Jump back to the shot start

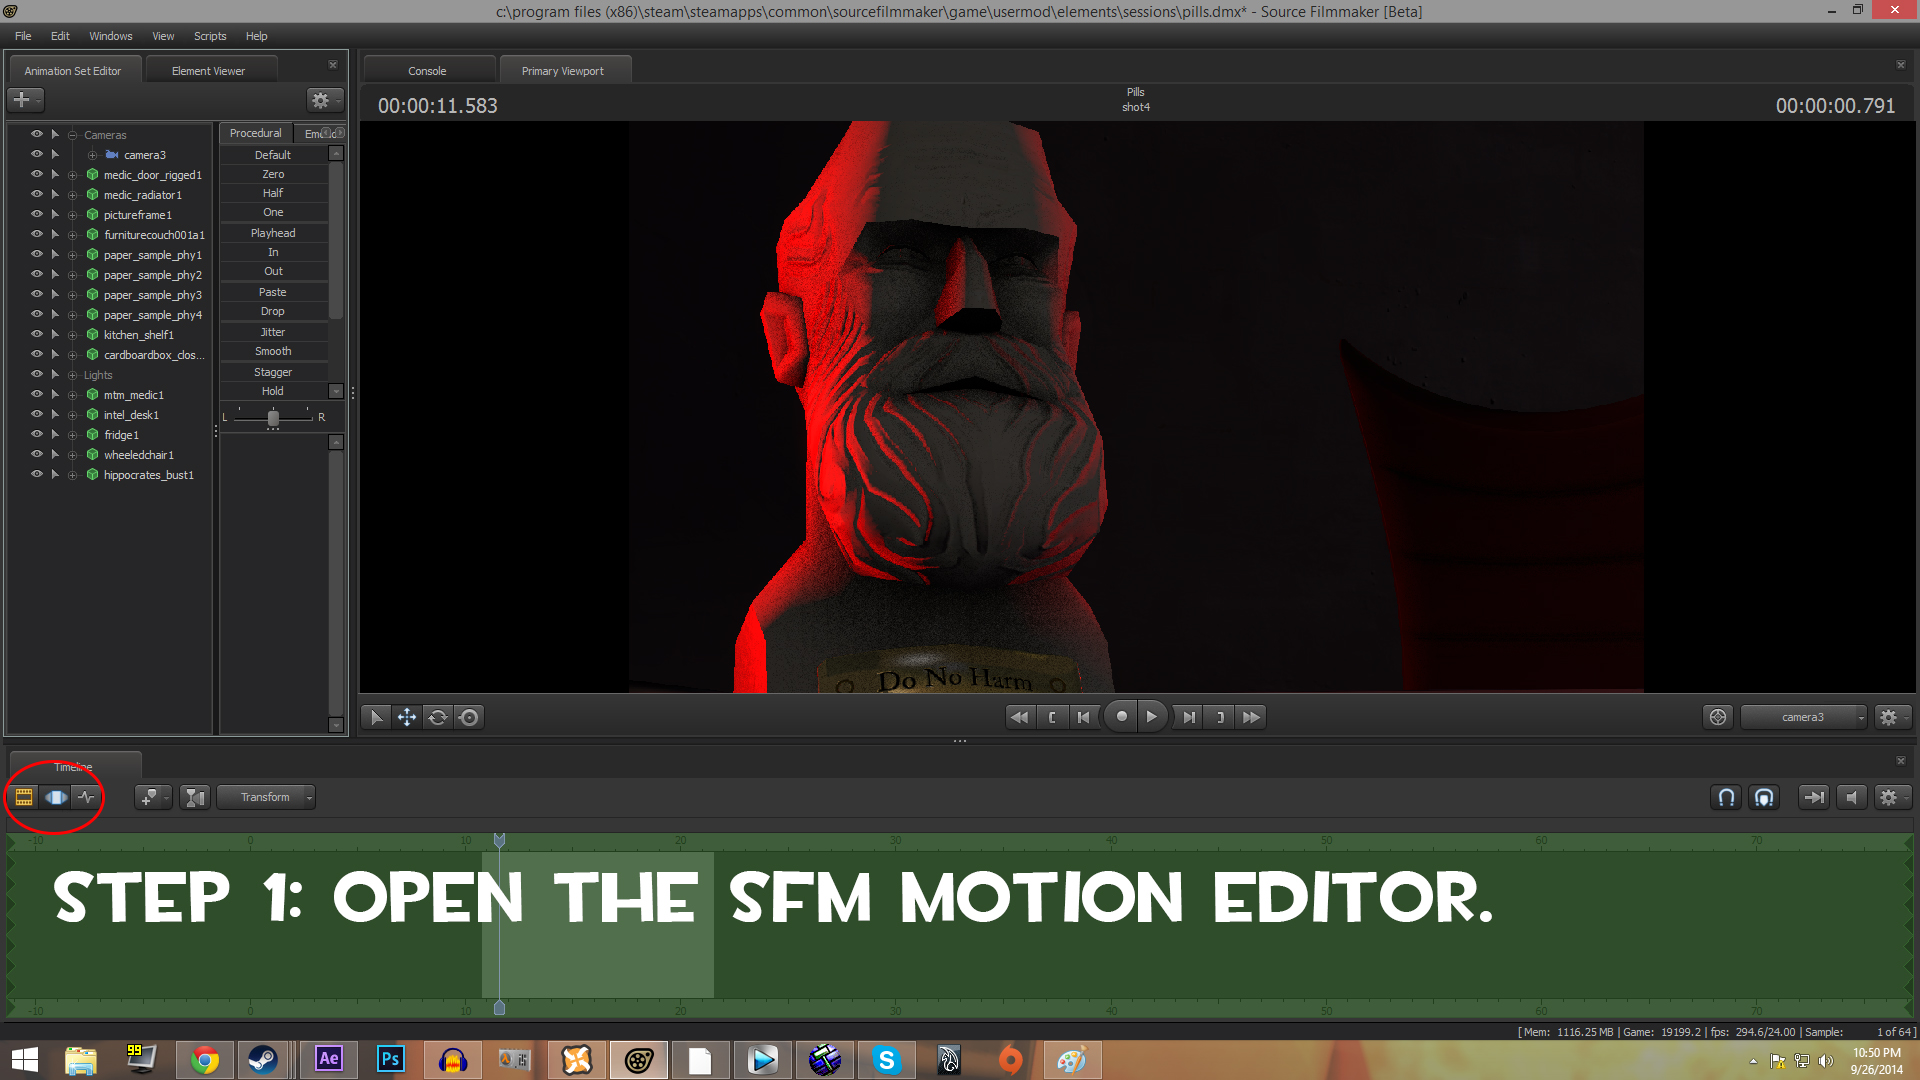pos(1052,717)
